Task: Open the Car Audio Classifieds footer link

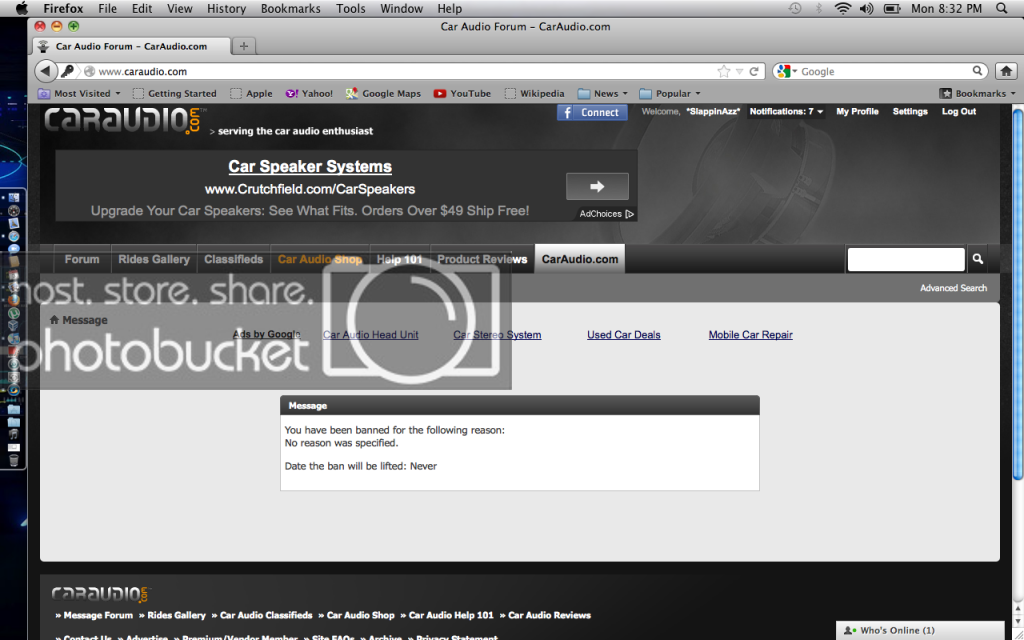Action: click(266, 615)
